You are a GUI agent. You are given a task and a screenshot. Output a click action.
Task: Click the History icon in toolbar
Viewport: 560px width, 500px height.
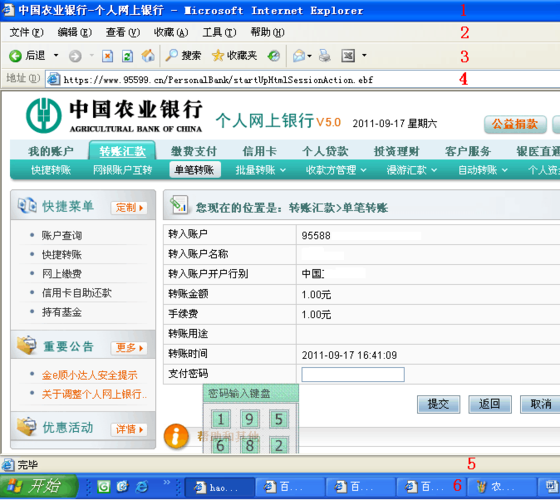coord(274,56)
